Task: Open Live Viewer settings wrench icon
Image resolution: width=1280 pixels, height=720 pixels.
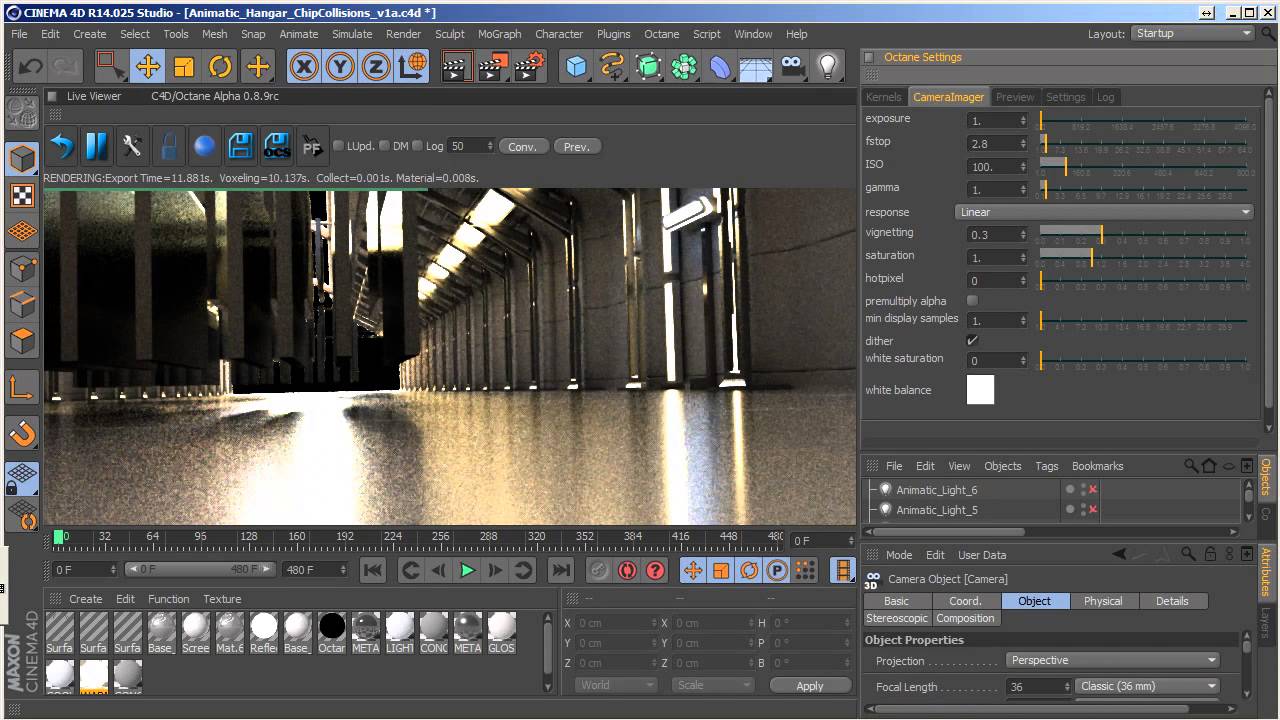Action: click(x=132, y=146)
